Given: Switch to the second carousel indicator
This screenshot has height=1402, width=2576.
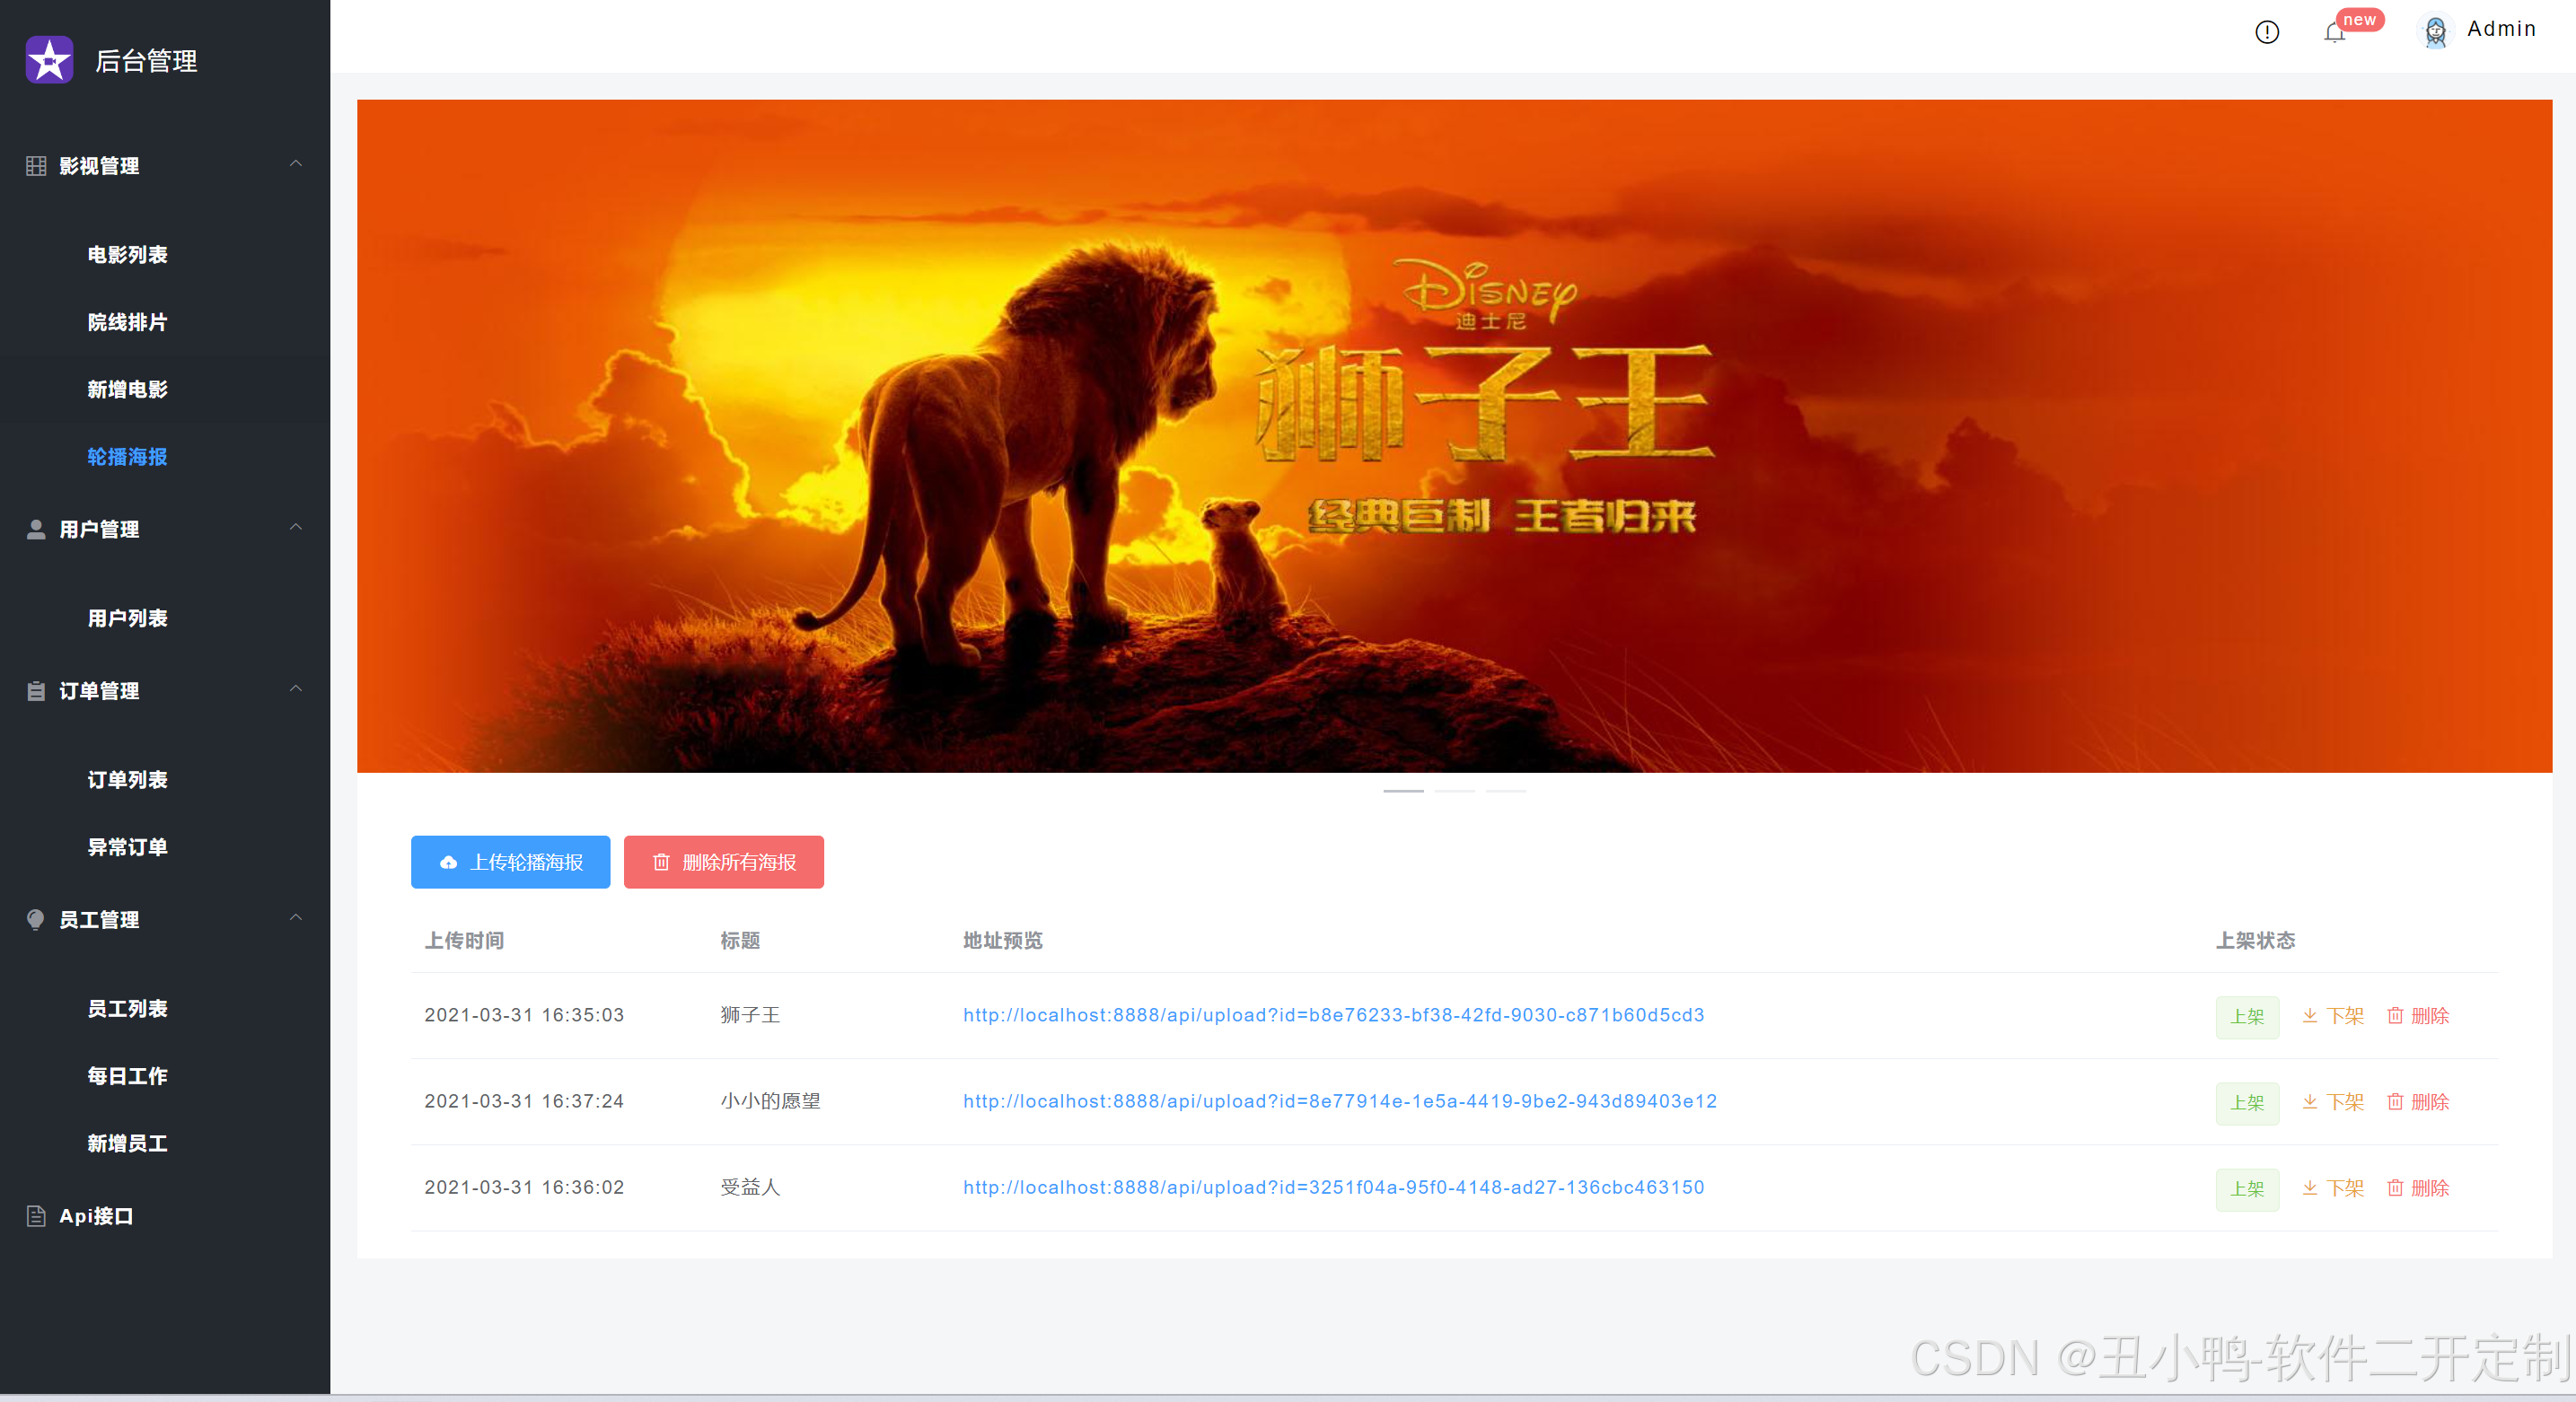Looking at the screenshot, I should pos(1454,791).
